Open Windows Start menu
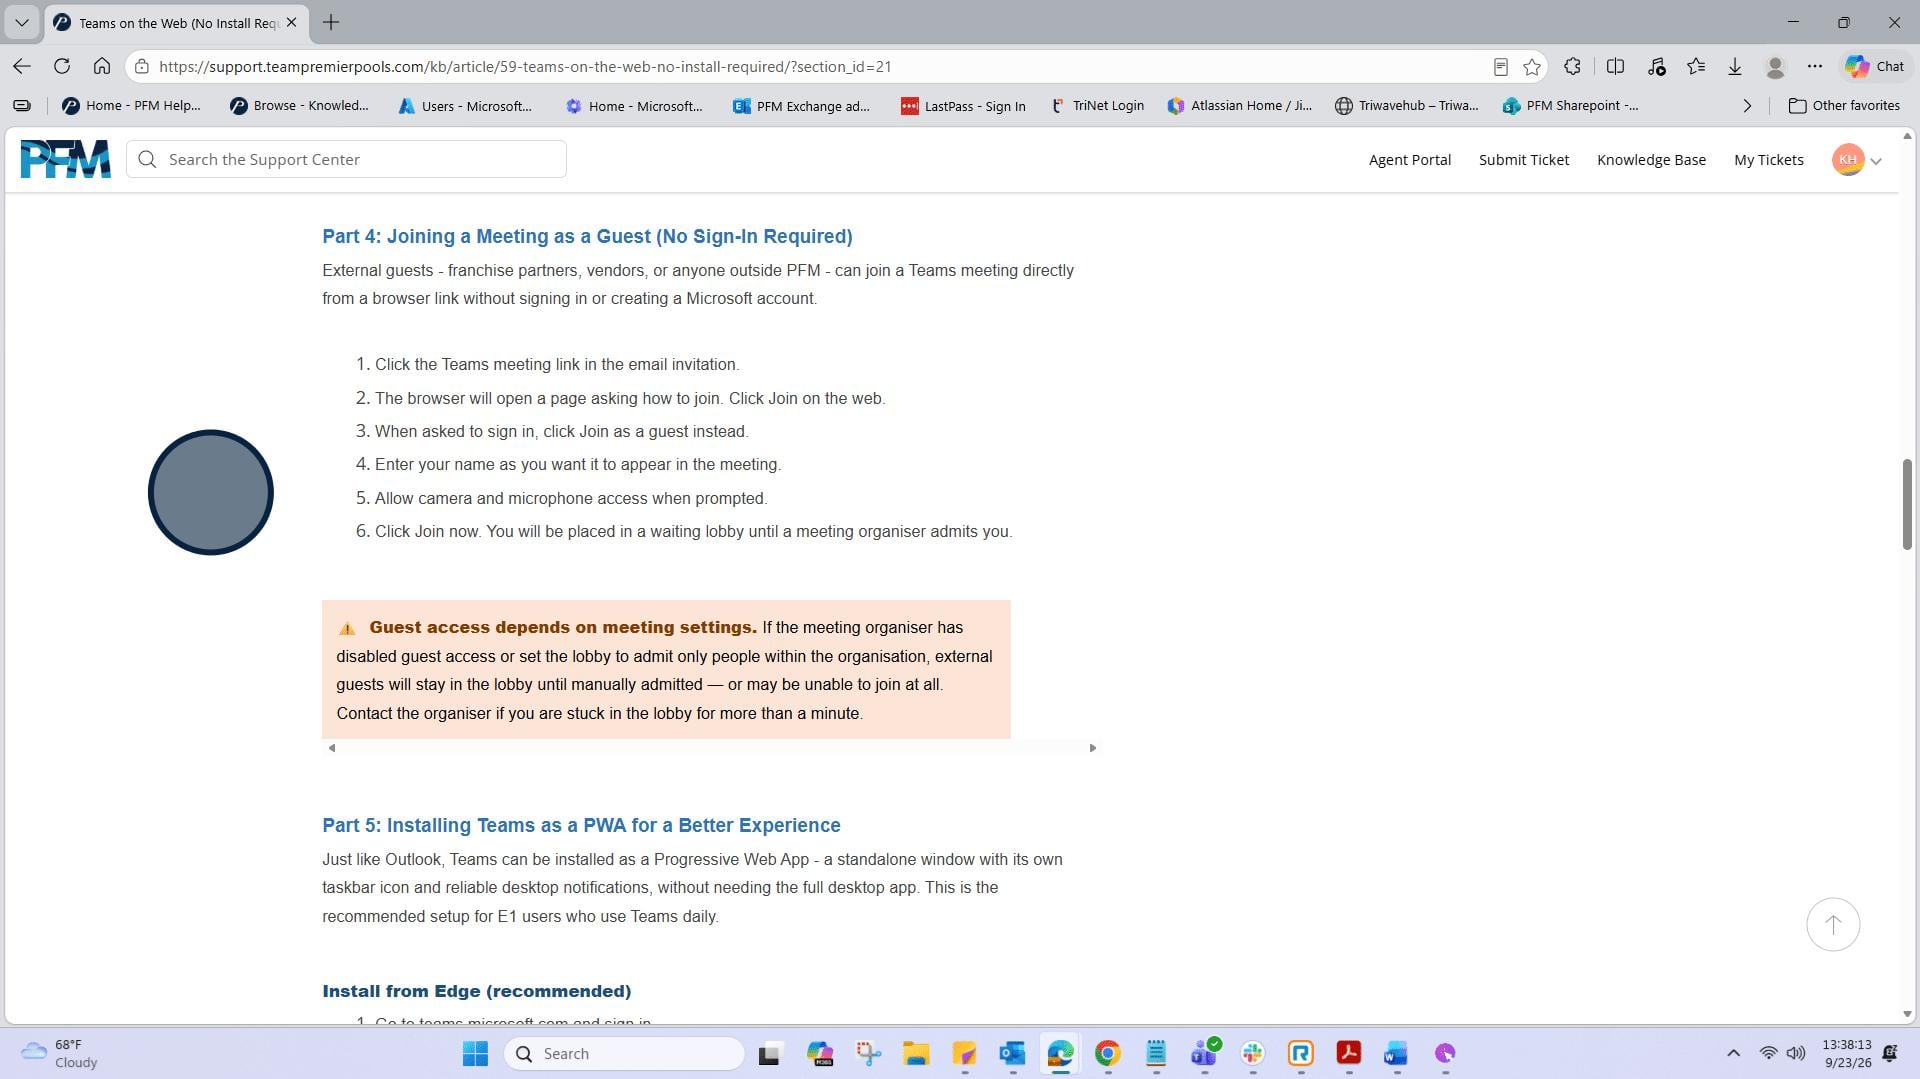Screen dimensions: 1920x1079 tap(475, 1053)
